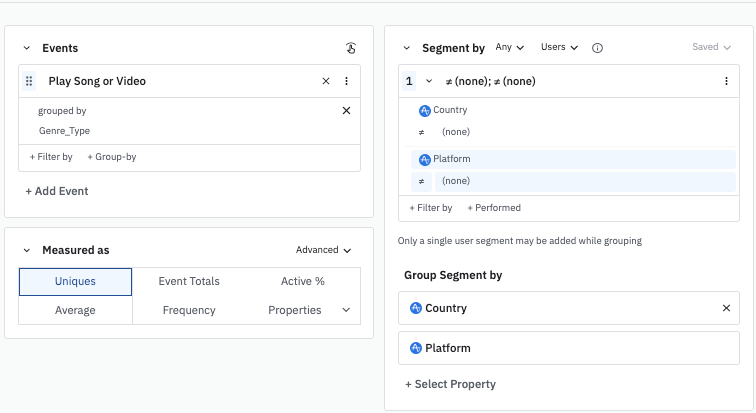Viewport: 756px width, 413px height.
Task: Click the info icon next to Users
Action: [598, 48]
